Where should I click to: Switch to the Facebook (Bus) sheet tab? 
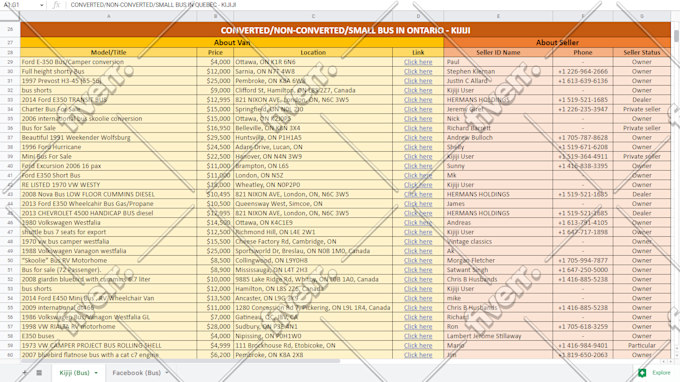[137, 373]
